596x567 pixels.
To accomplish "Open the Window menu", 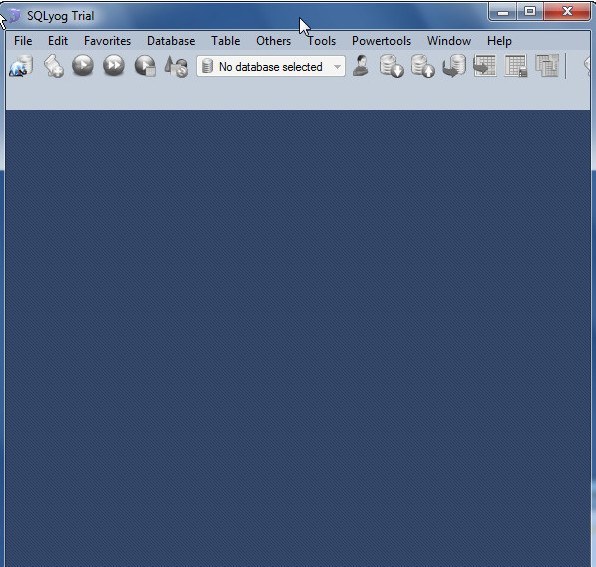I will click(449, 41).
